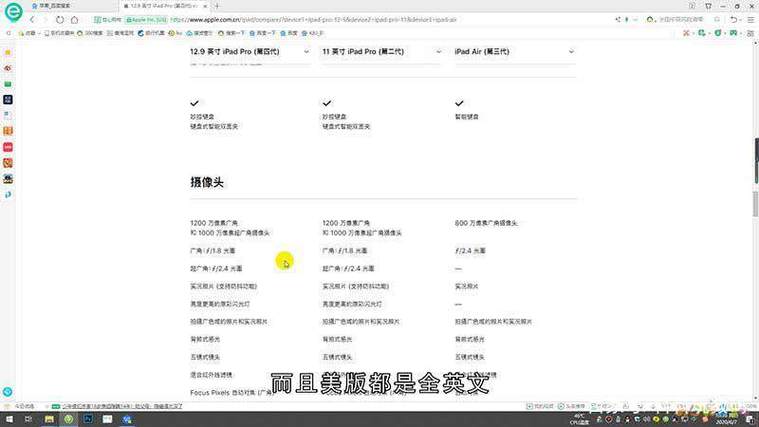Image resolution: width=759 pixels, height=427 pixels.
Task: Click the green 360 browser taskbar icon
Action: click(x=69, y=419)
